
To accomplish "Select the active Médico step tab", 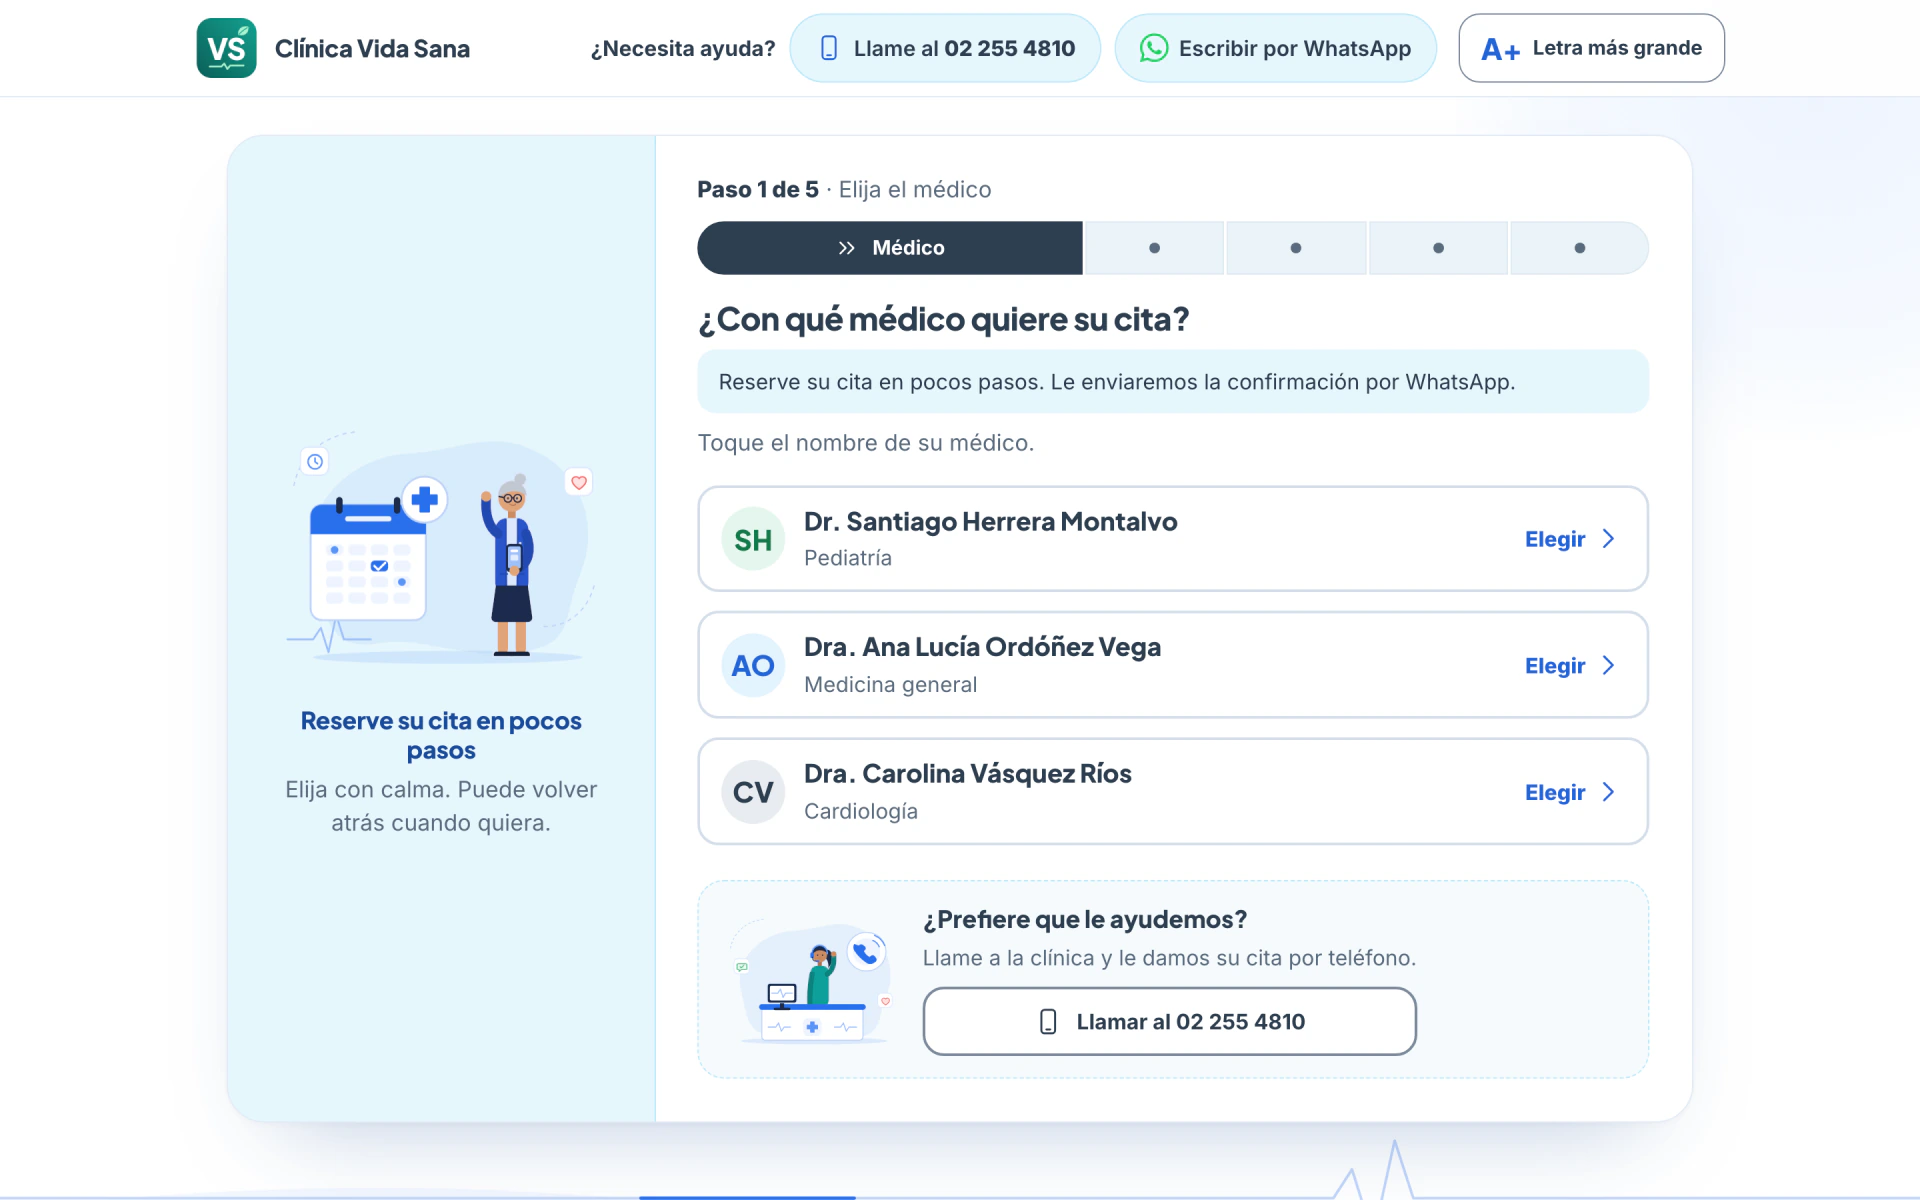I will [x=890, y=248].
